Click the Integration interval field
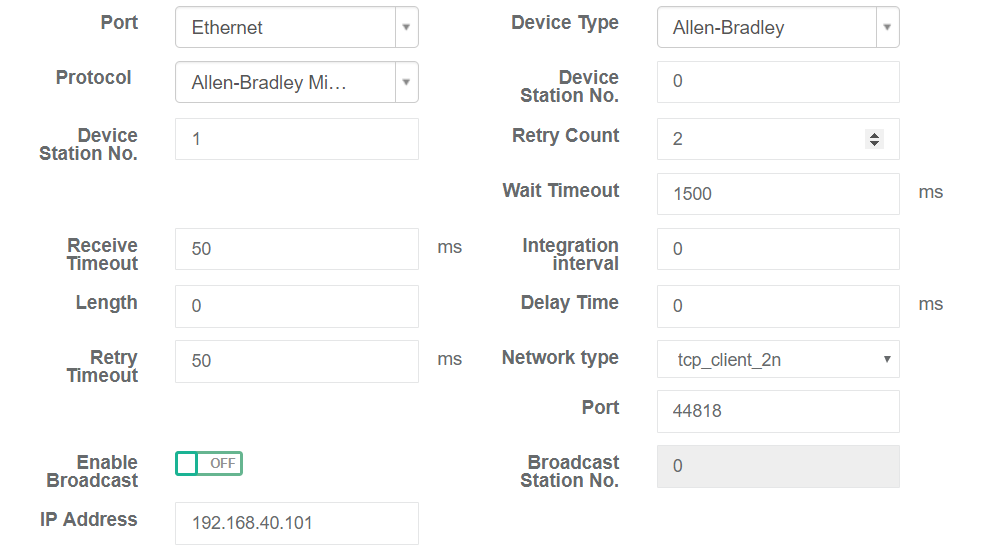The height and width of the screenshot is (553, 991). click(x=778, y=249)
